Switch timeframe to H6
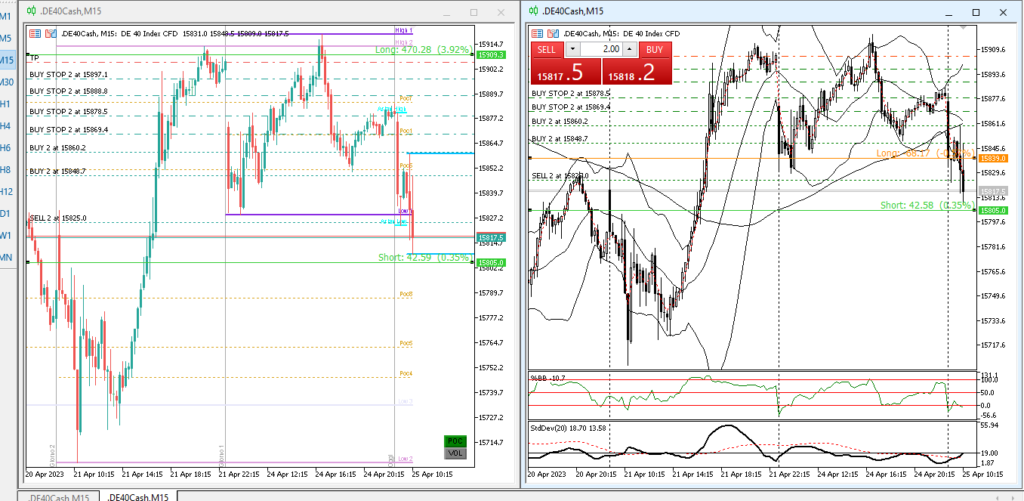Image resolution: width=1024 pixels, height=501 pixels. click(x=6, y=148)
